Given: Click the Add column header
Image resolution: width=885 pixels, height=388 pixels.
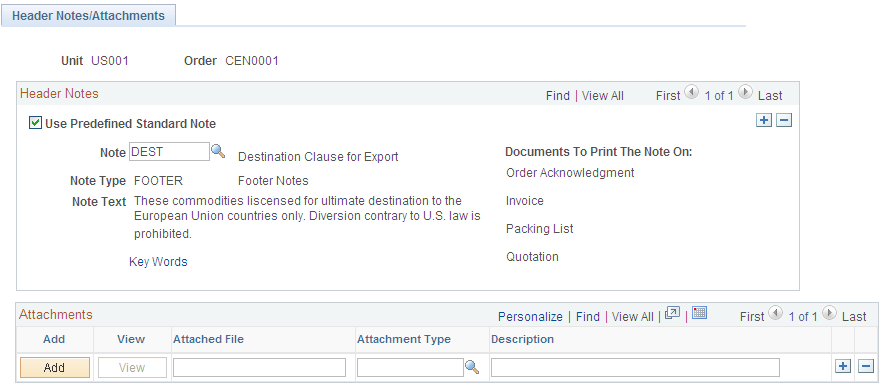Looking at the screenshot, I should (54, 339).
